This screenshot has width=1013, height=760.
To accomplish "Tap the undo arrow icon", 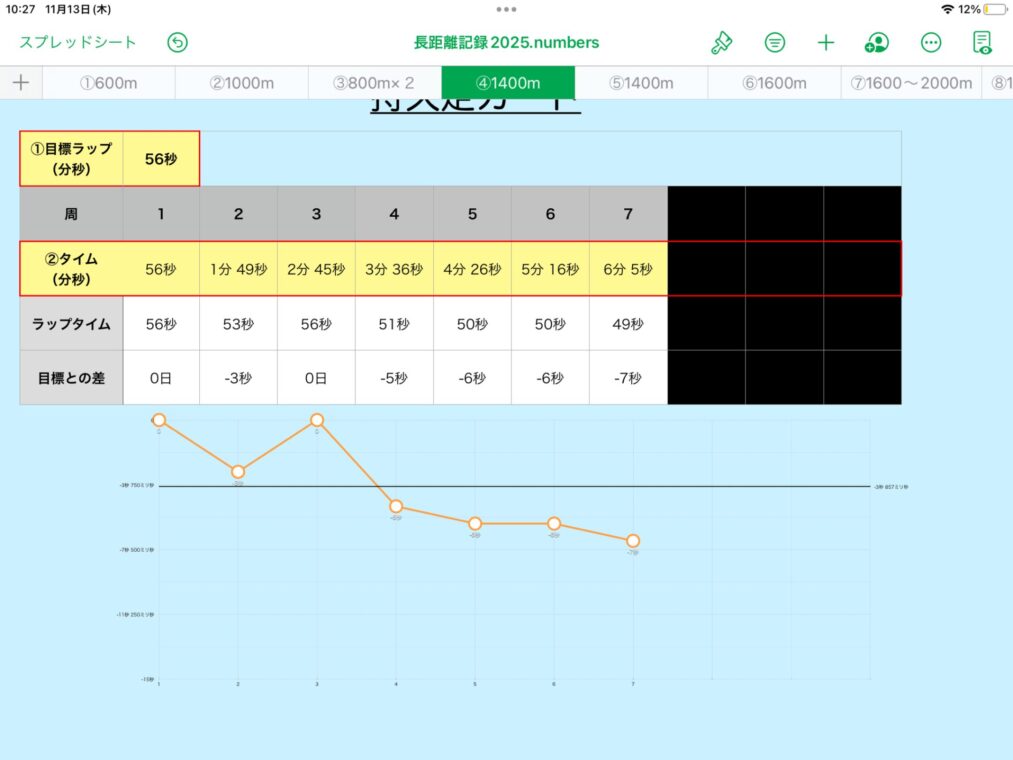I will [178, 43].
